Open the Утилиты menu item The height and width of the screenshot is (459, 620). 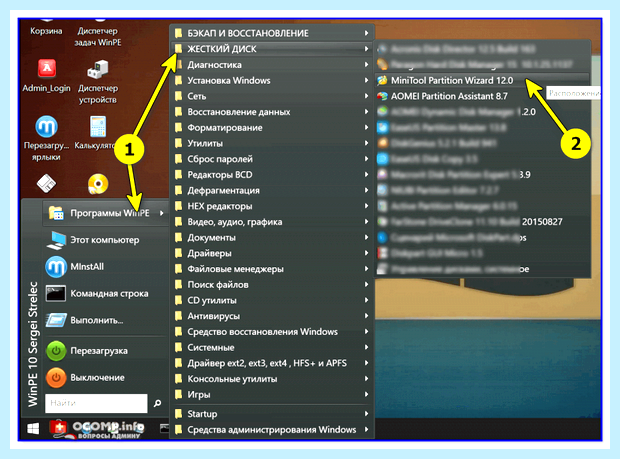(272, 143)
